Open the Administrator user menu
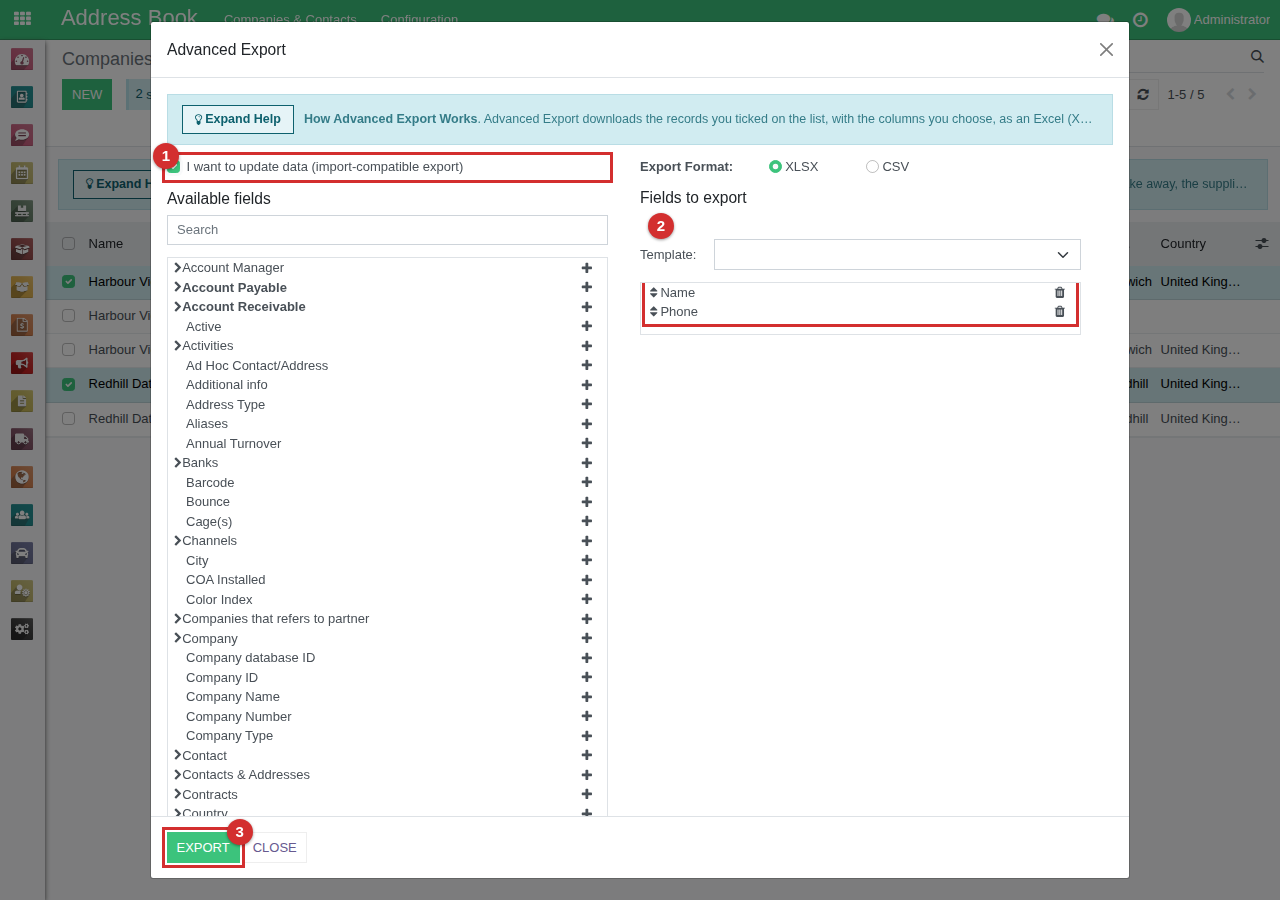The image size is (1280, 900). 1218,19
